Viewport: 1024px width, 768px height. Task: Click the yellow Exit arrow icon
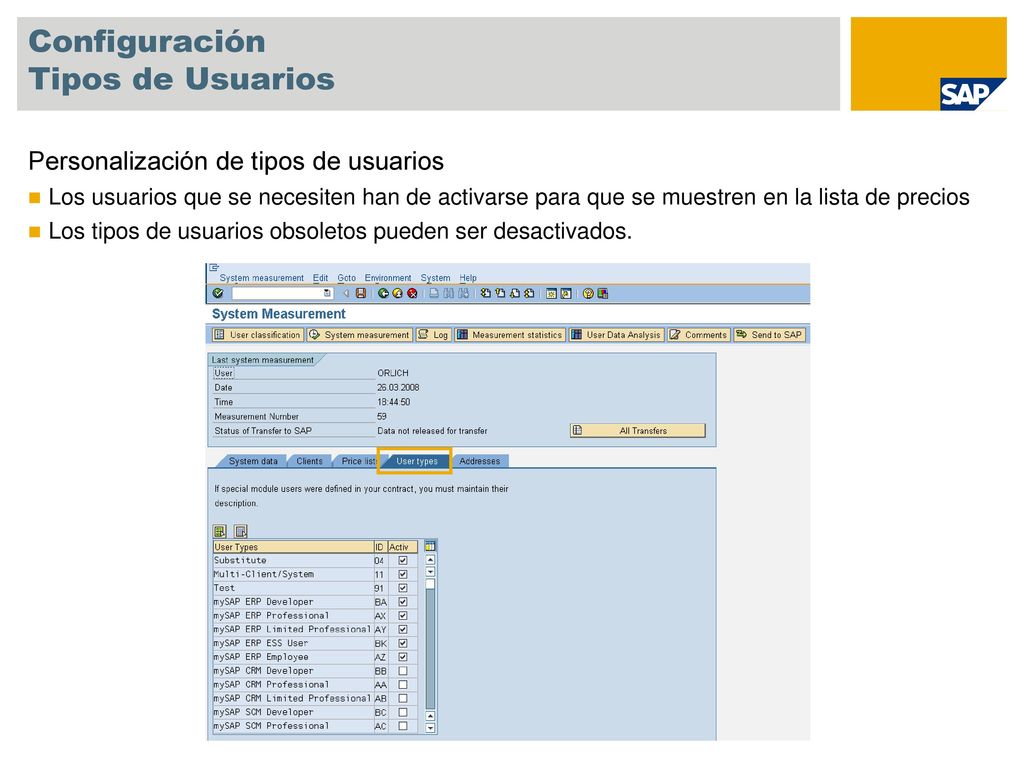[397, 294]
